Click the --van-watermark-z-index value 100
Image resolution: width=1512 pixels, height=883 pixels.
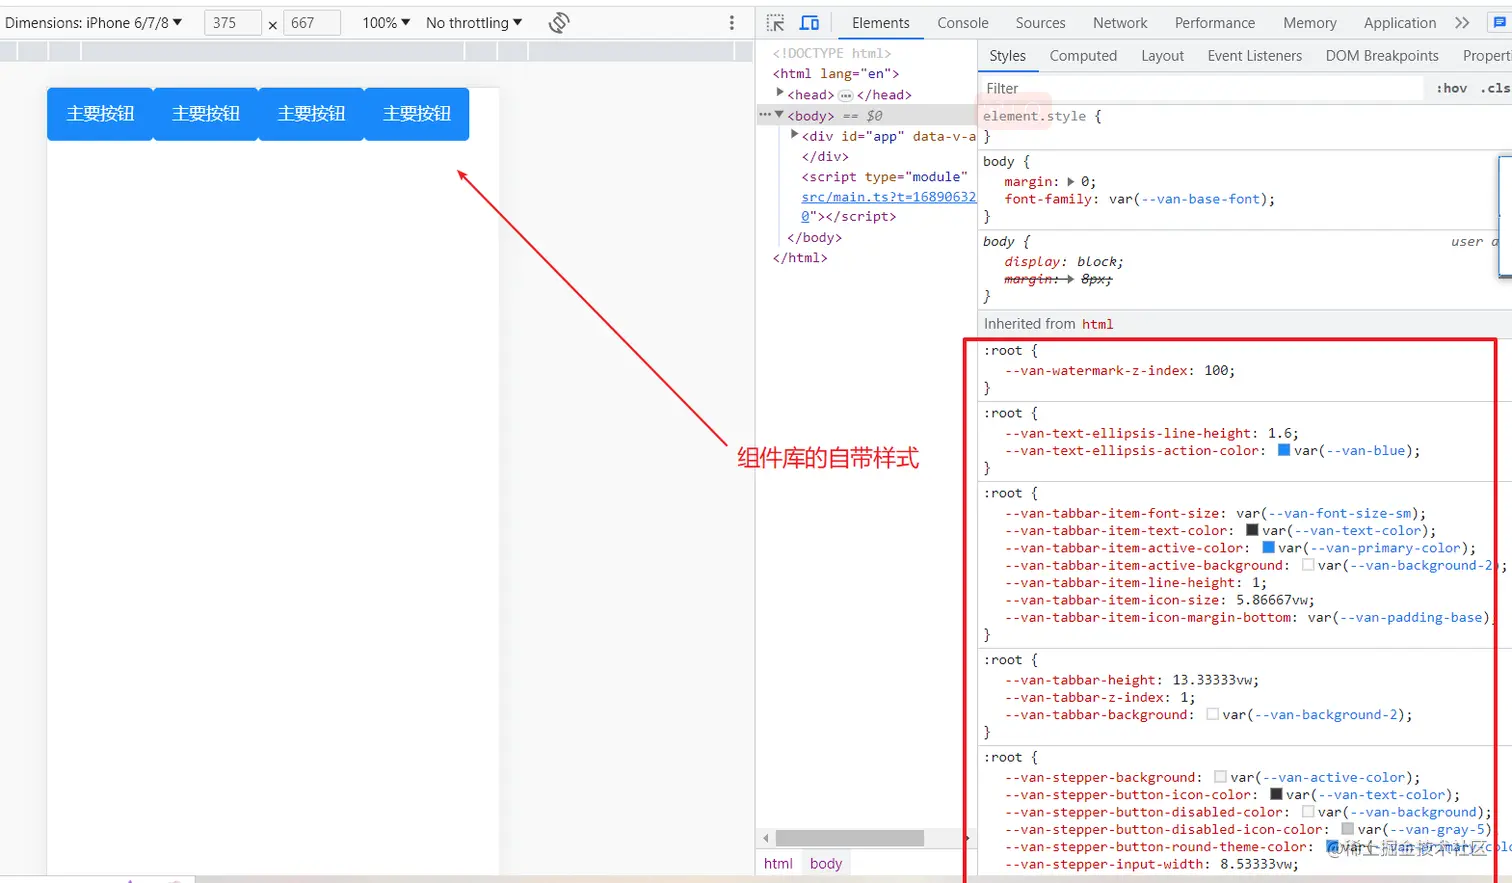coord(1216,371)
